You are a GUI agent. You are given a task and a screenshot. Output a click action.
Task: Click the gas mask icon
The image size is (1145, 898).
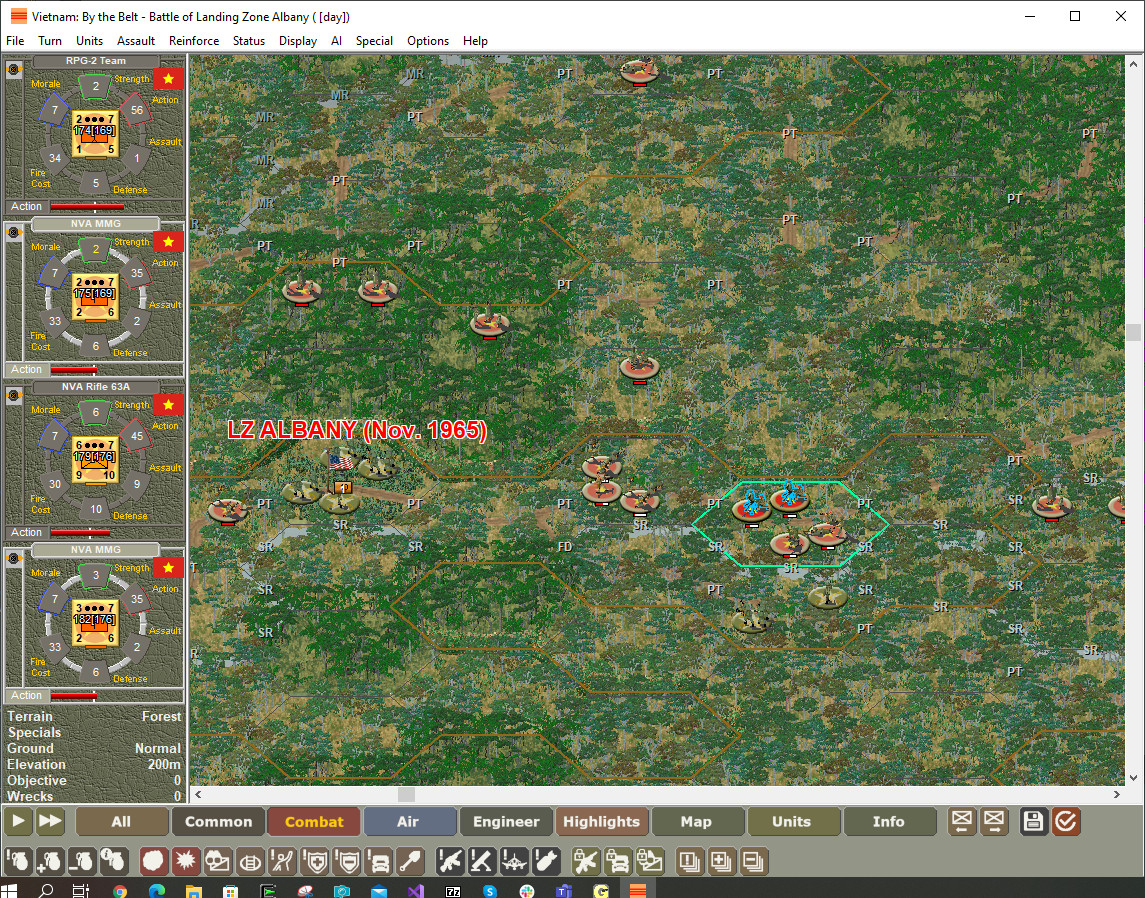coord(218,861)
